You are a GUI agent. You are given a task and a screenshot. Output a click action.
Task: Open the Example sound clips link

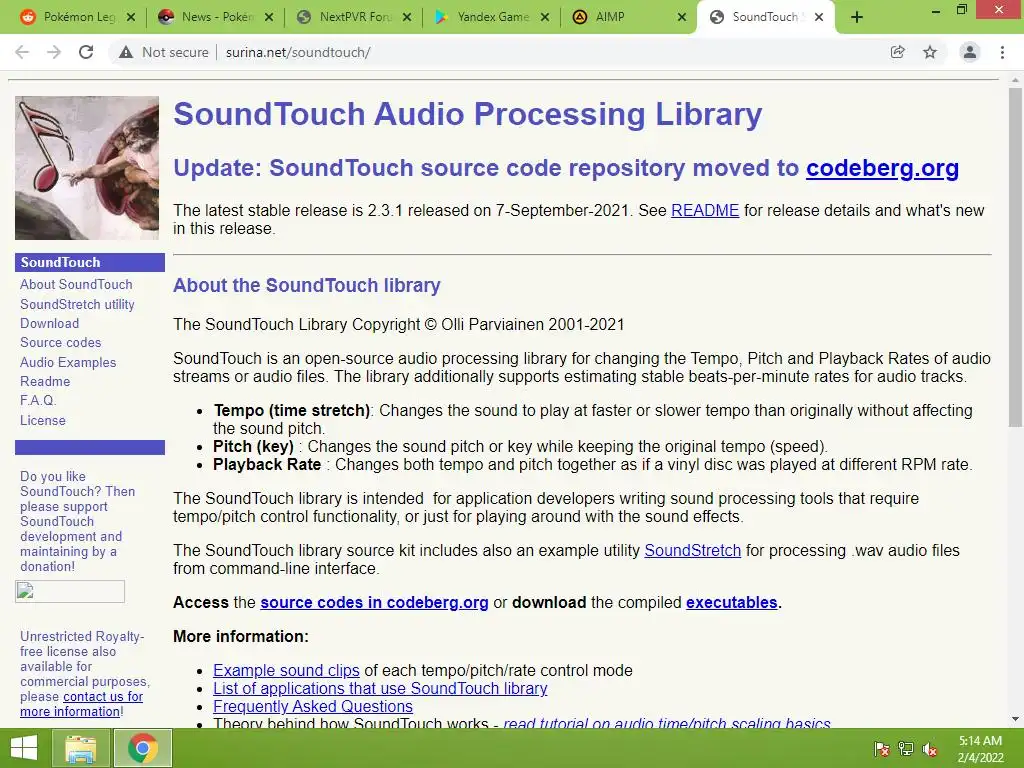[x=286, y=671]
